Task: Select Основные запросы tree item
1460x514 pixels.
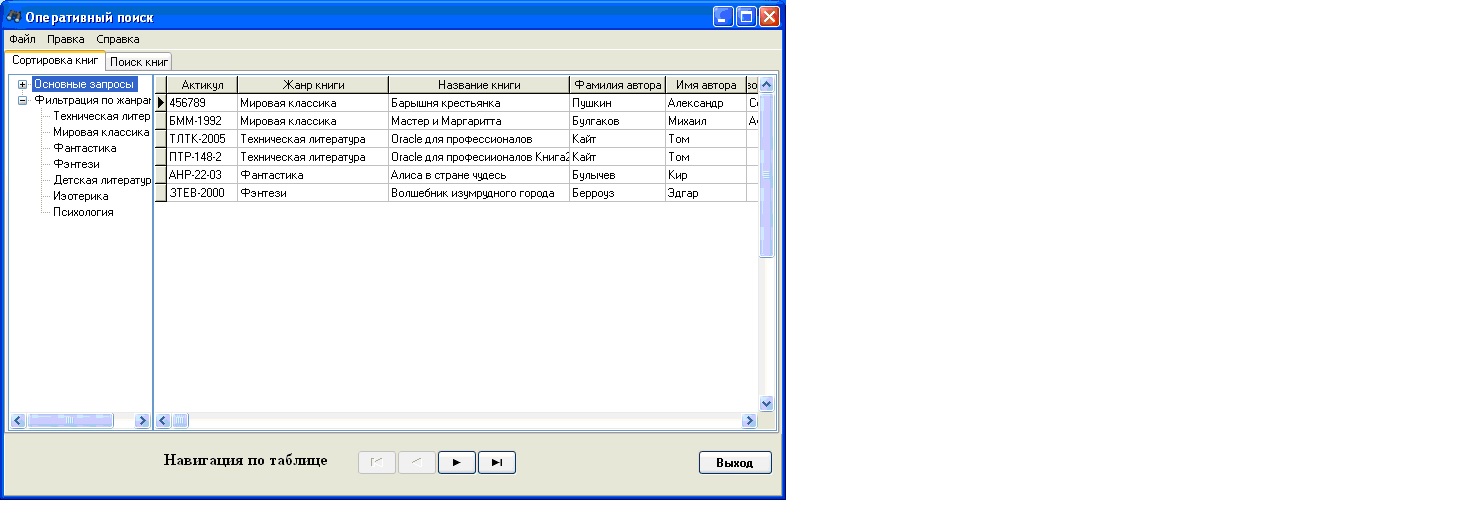Action: tap(84, 84)
